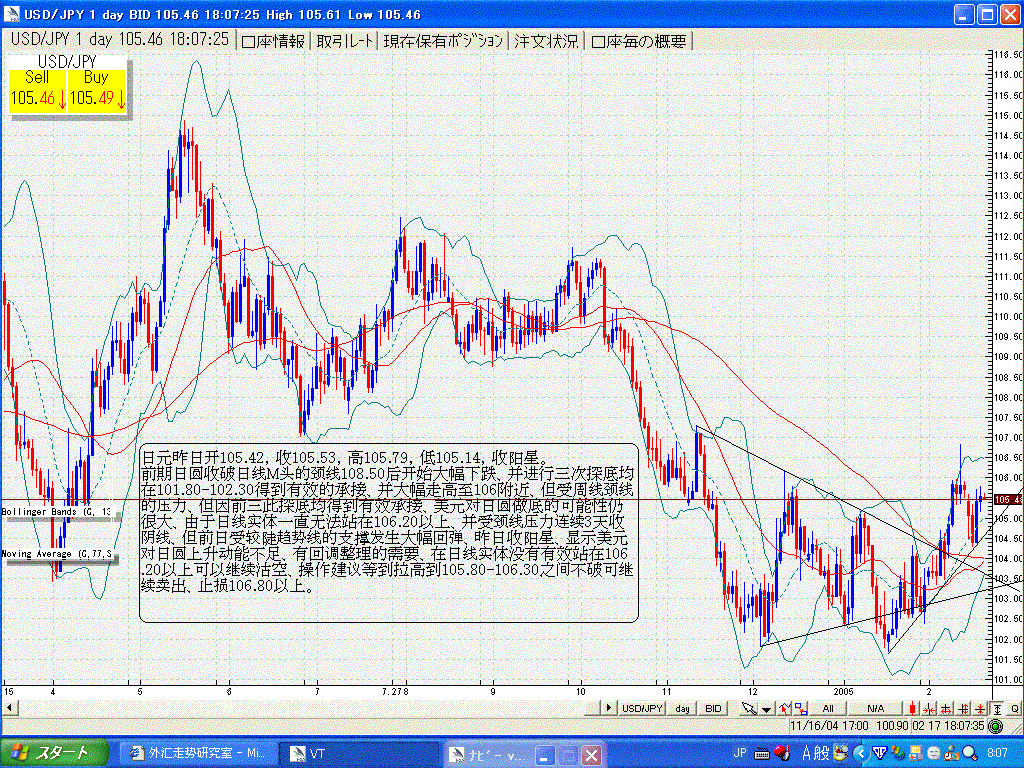This screenshot has width=1024, height=768.
Task: Click the red IME paint-pad icon in tray
Action: pos(781,753)
